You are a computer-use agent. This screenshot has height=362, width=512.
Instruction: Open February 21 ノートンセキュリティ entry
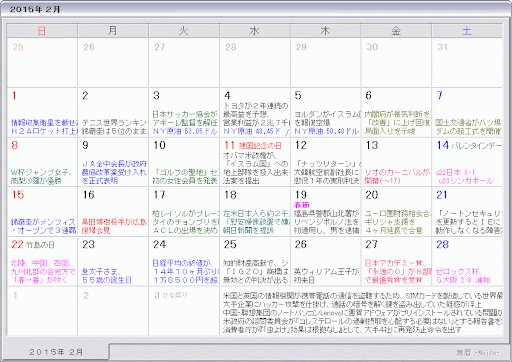click(468, 222)
